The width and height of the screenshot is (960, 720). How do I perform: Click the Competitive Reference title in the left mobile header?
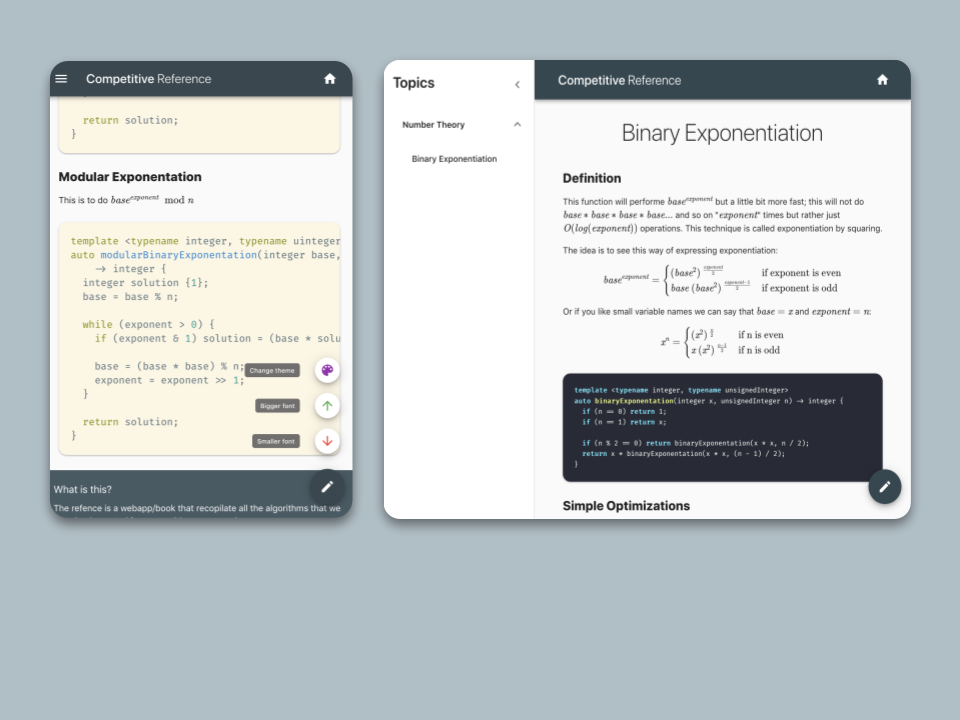pos(148,79)
